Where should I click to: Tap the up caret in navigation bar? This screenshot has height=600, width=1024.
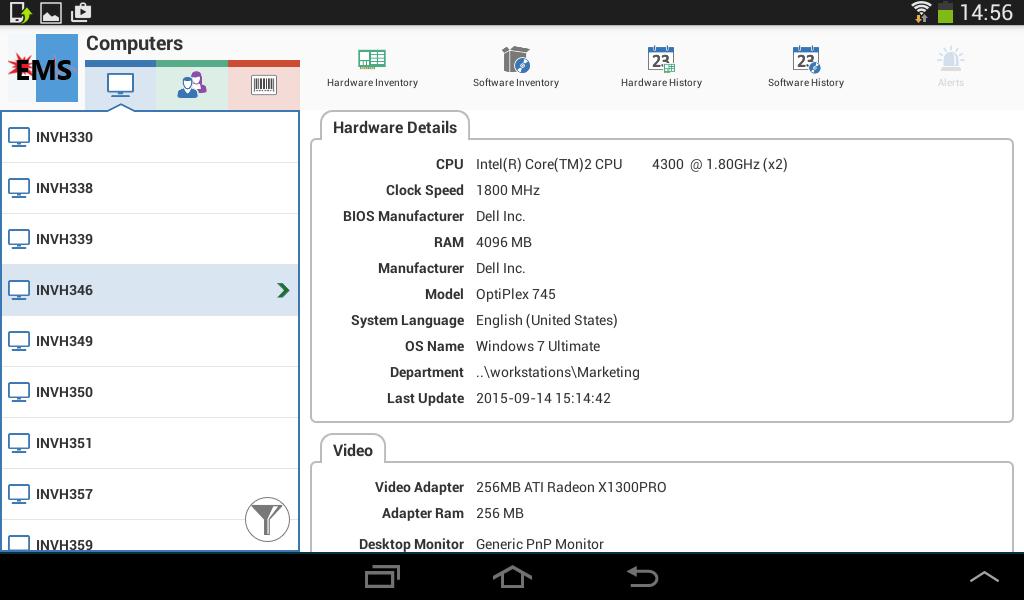click(x=984, y=576)
